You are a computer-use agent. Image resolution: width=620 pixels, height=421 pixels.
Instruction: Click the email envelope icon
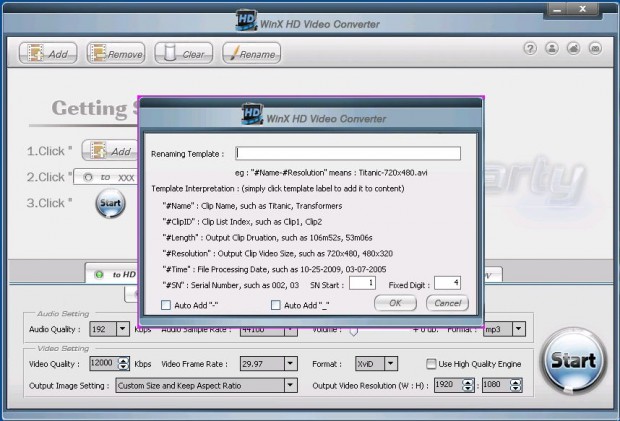[x=595, y=49]
